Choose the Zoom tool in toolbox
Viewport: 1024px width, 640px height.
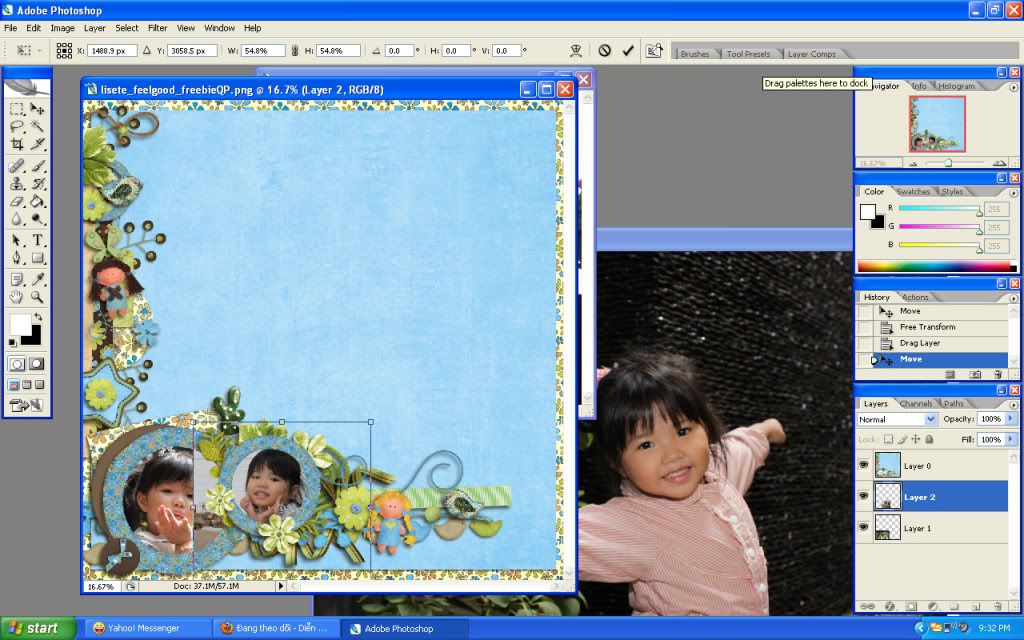[38, 297]
